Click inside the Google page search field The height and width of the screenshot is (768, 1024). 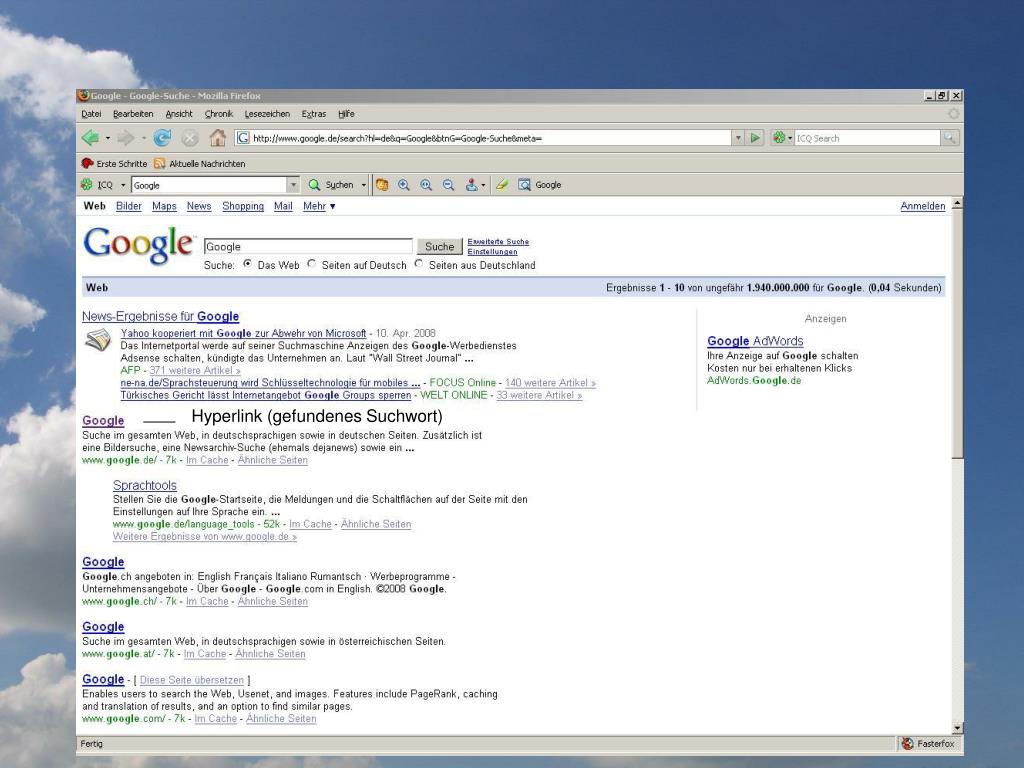308,246
